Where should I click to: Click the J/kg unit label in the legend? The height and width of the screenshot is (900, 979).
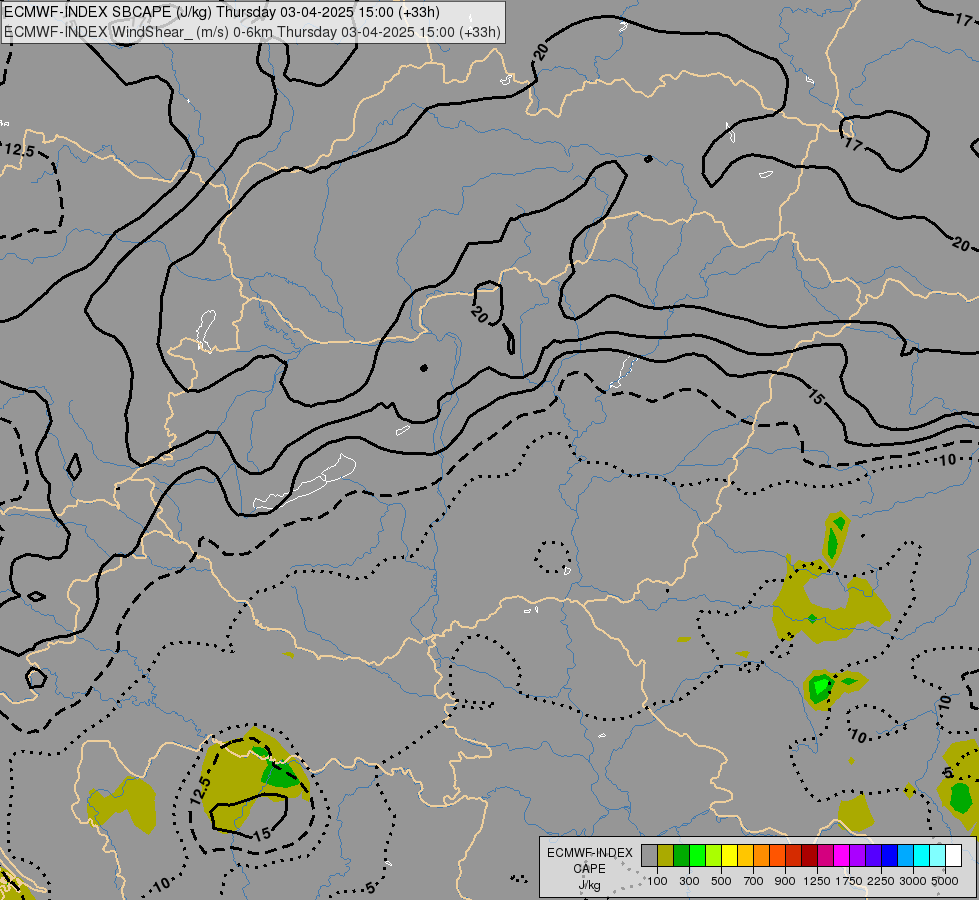click(589, 885)
